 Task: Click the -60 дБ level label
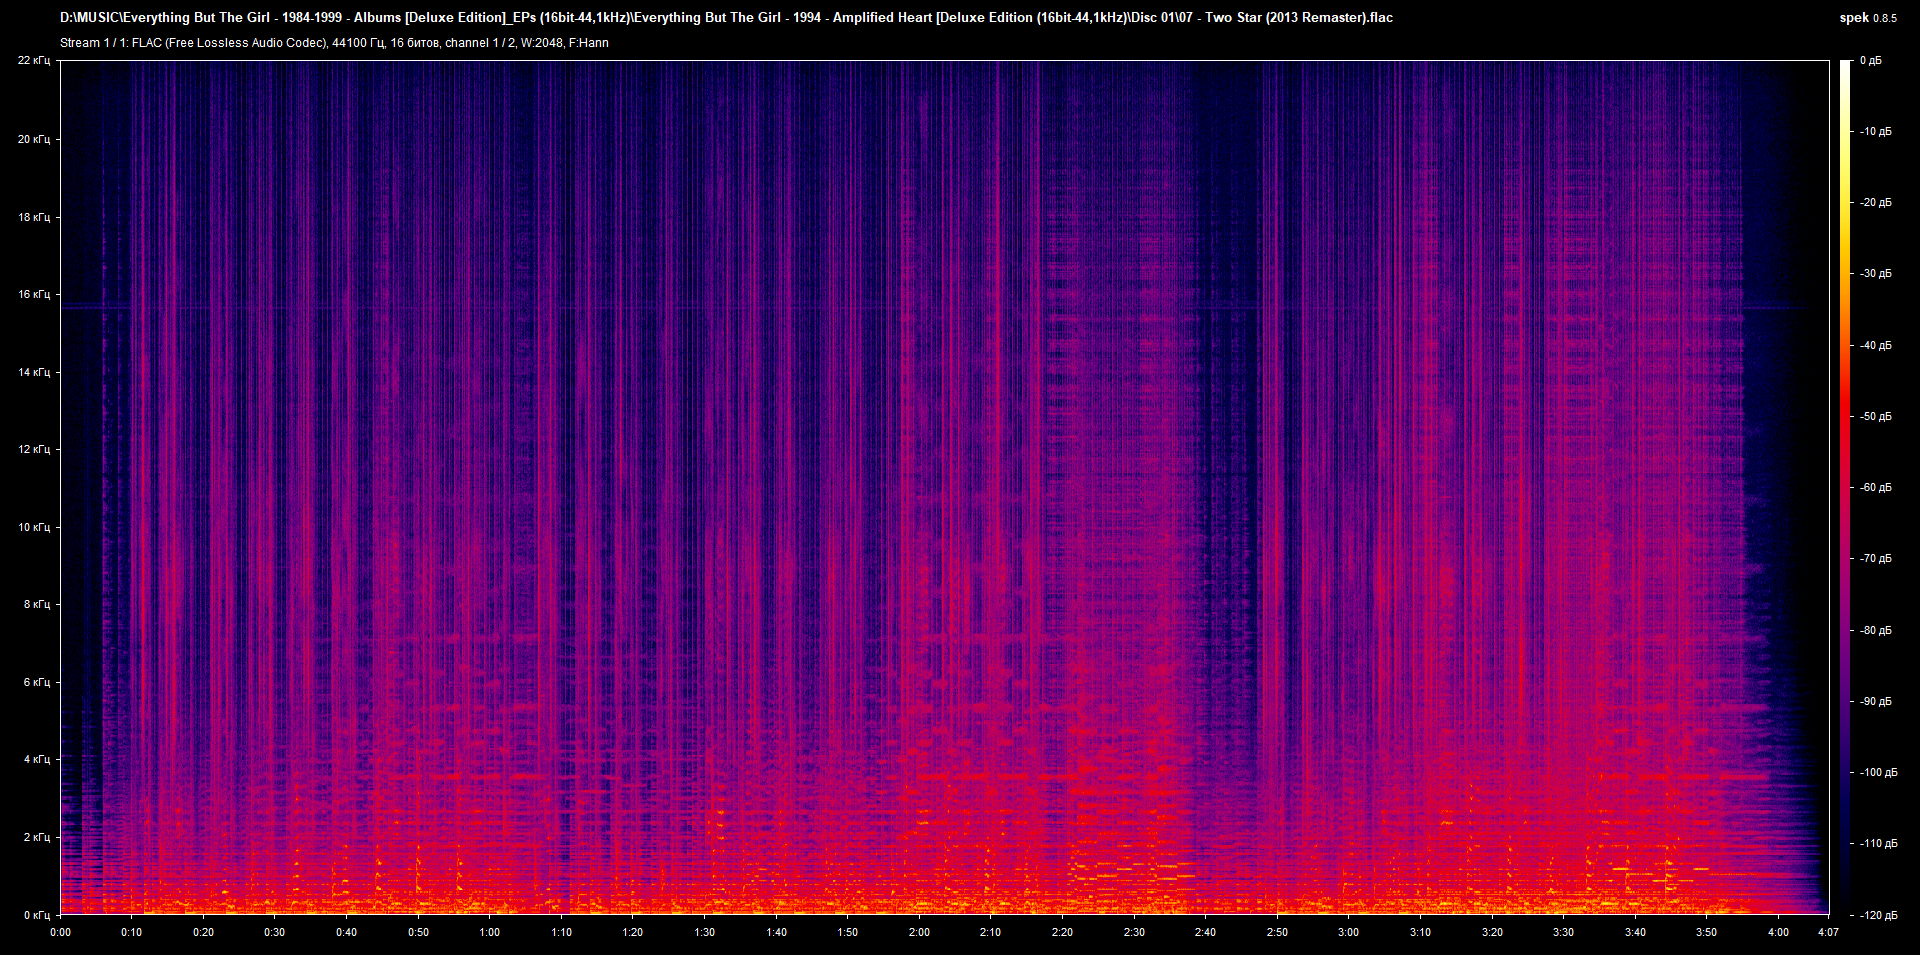pos(1876,488)
